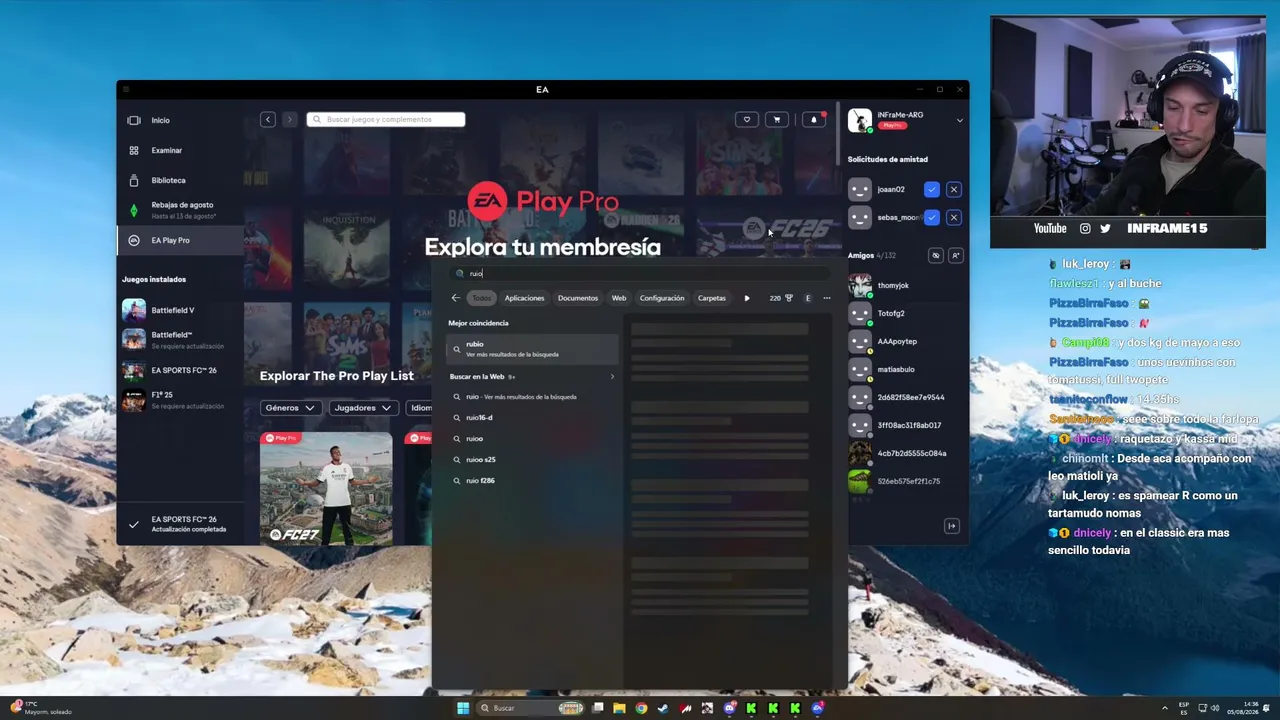Screen dimensions: 1280x720
Task: Accept joaan02 friend request
Action: pyautogui.click(x=932, y=189)
